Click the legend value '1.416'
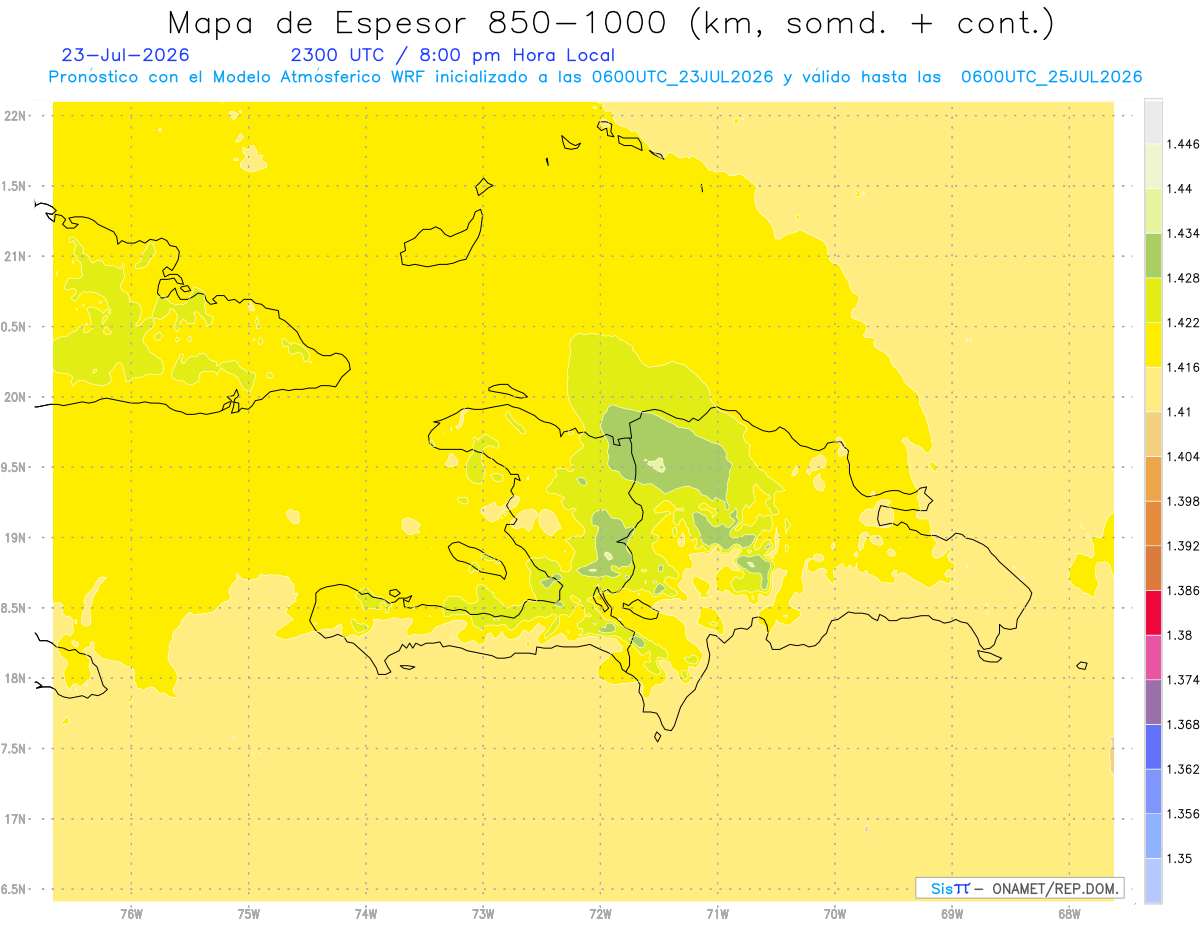 click(1183, 367)
